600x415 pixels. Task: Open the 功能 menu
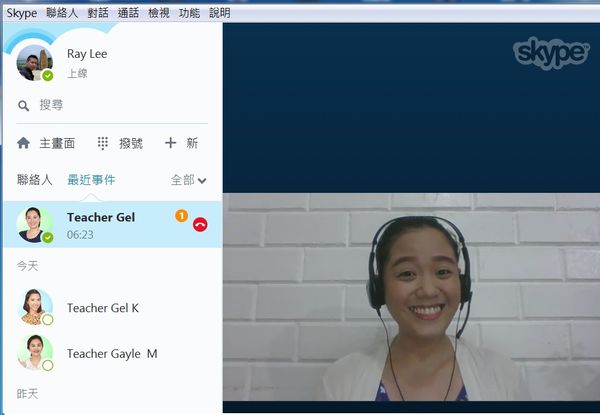(x=189, y=13)
